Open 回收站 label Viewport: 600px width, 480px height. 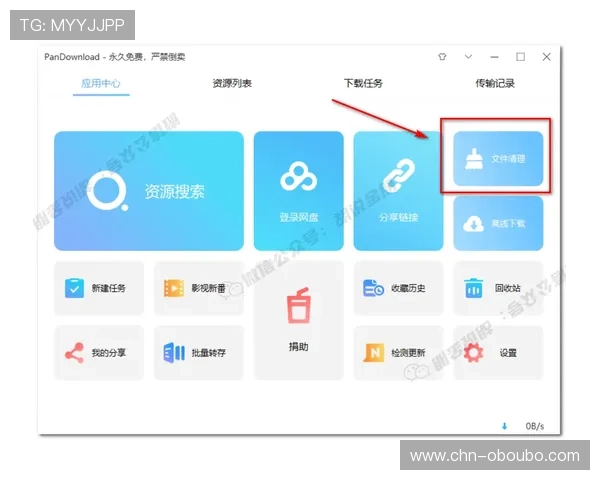pos(508,288)
